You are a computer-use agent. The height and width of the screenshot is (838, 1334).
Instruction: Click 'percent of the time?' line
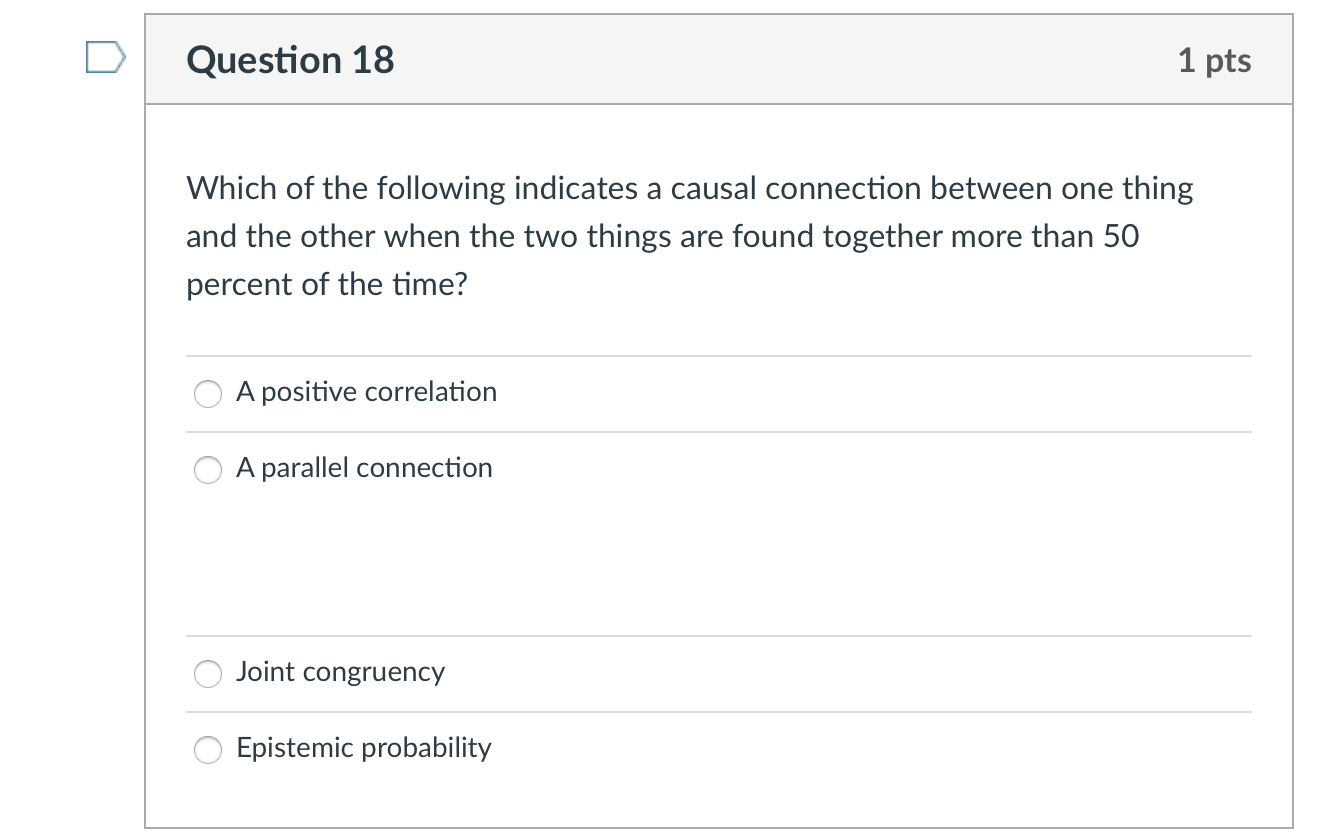click(x=327, y=285)
